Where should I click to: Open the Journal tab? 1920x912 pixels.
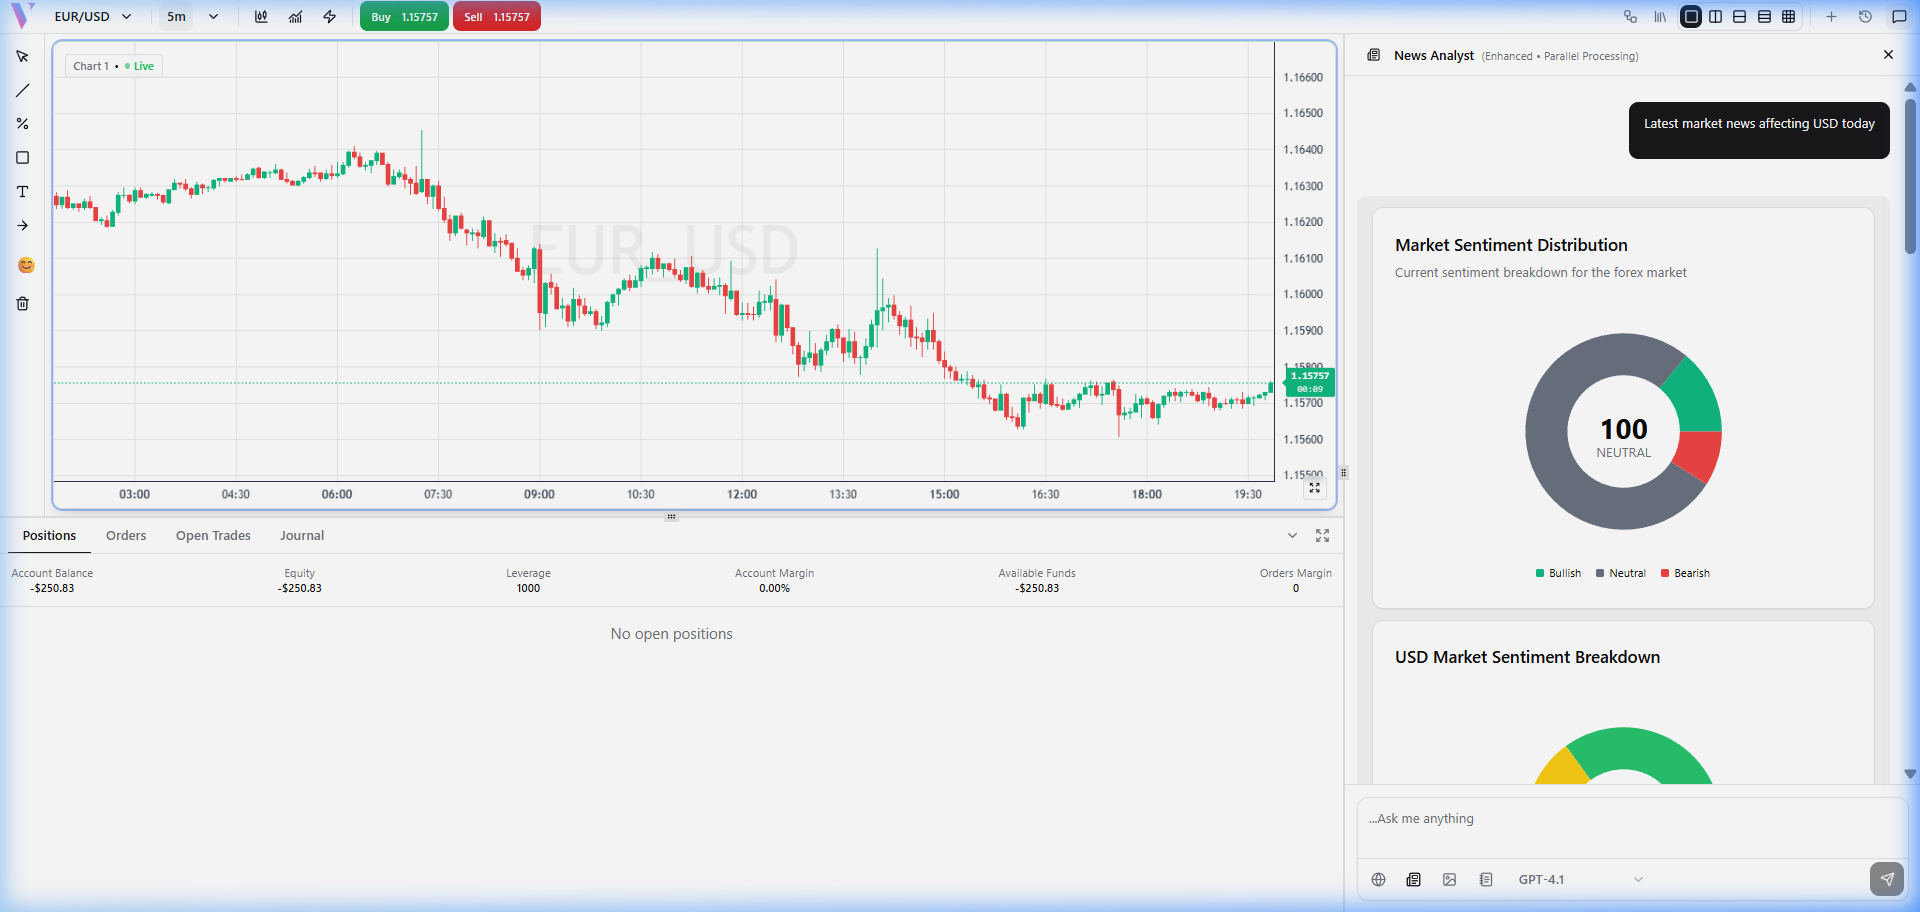point(302,536)
